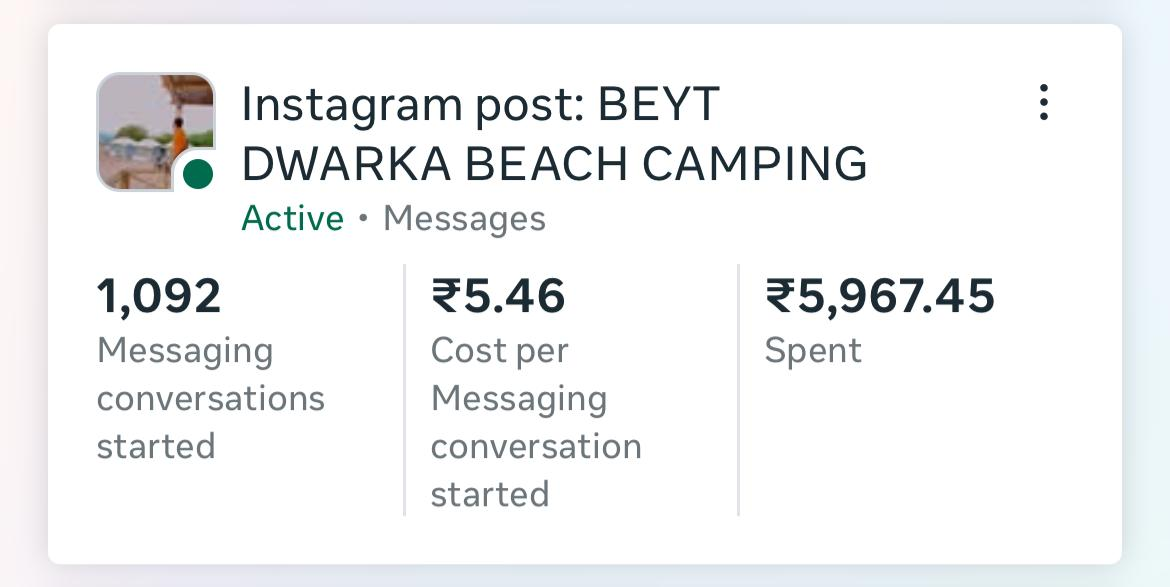Click the word Messaging in middle column
1170x587 pixels.
click(519, 399)
